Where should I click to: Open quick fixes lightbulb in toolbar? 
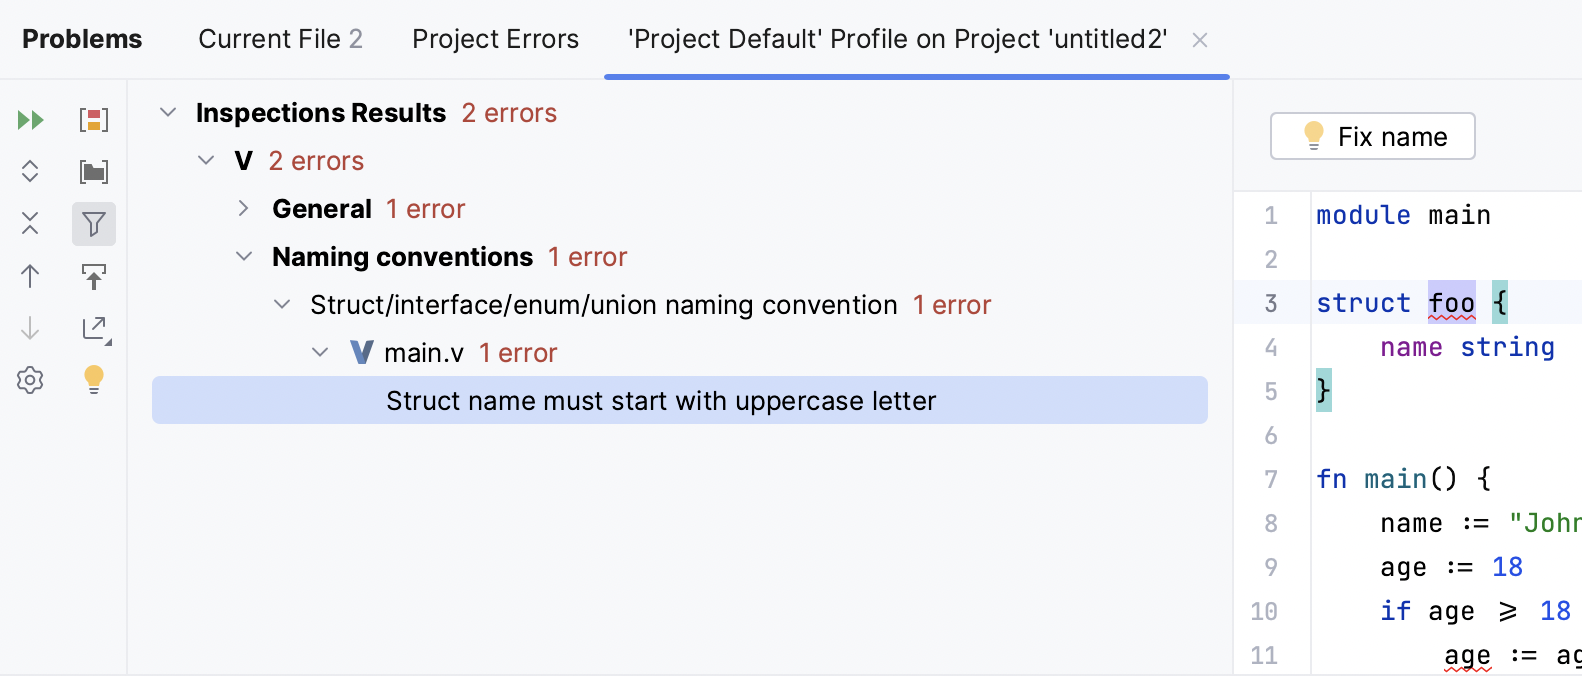pos(94,380)
